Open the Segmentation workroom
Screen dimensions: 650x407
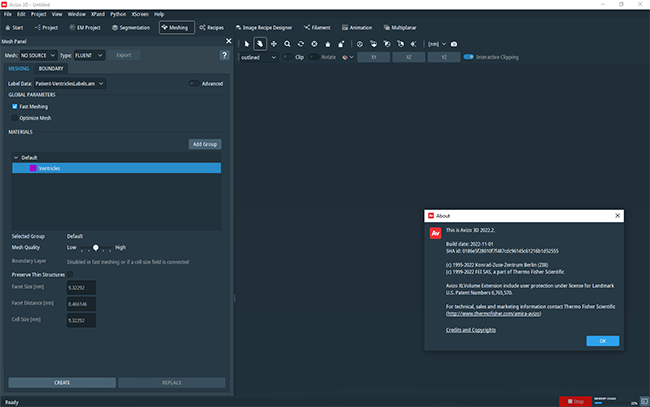tap(131, 28)
